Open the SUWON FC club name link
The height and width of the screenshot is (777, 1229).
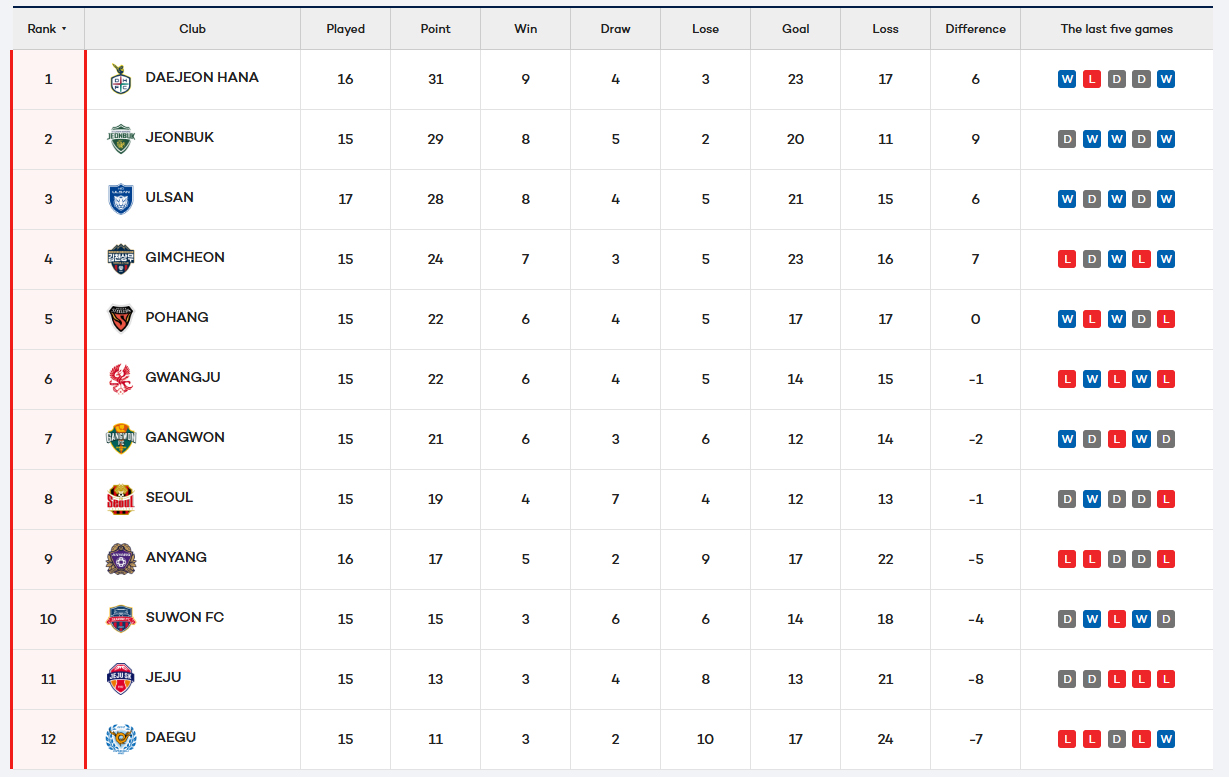184,617
